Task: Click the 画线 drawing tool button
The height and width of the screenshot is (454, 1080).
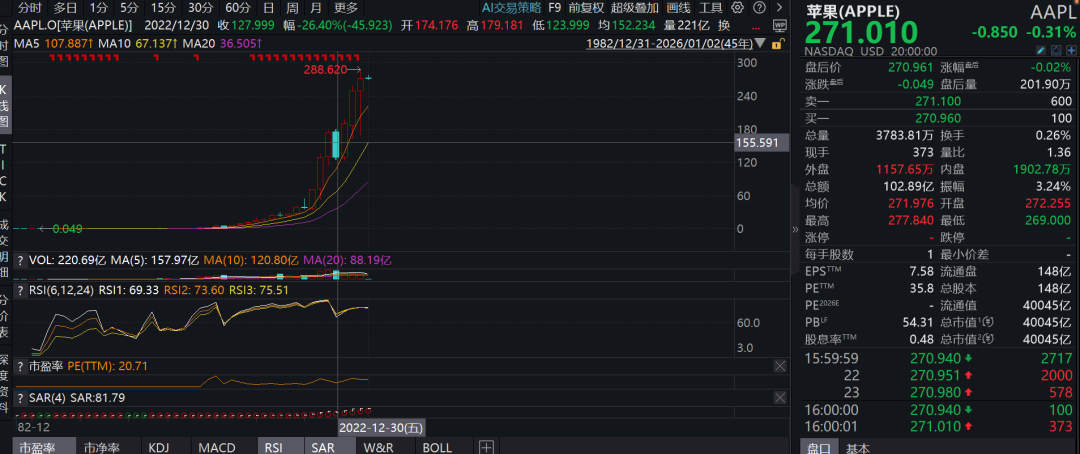Action: [679, 7]
